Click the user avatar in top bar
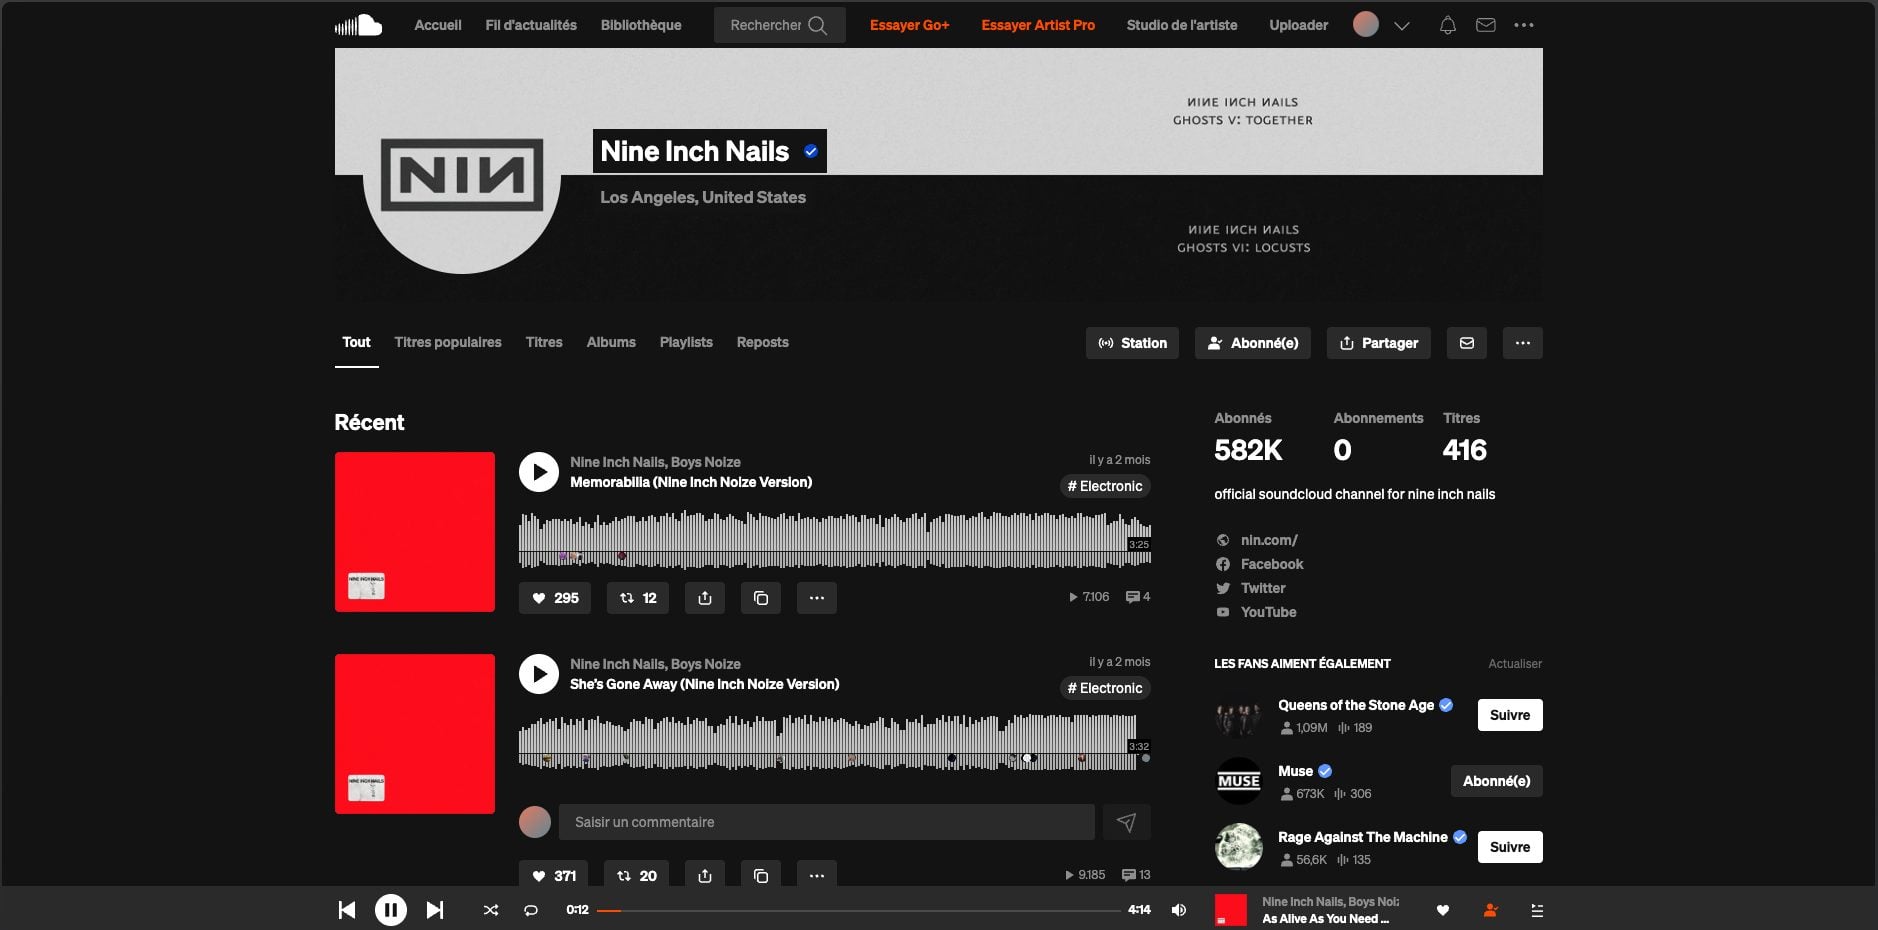 click(1366, 25)
